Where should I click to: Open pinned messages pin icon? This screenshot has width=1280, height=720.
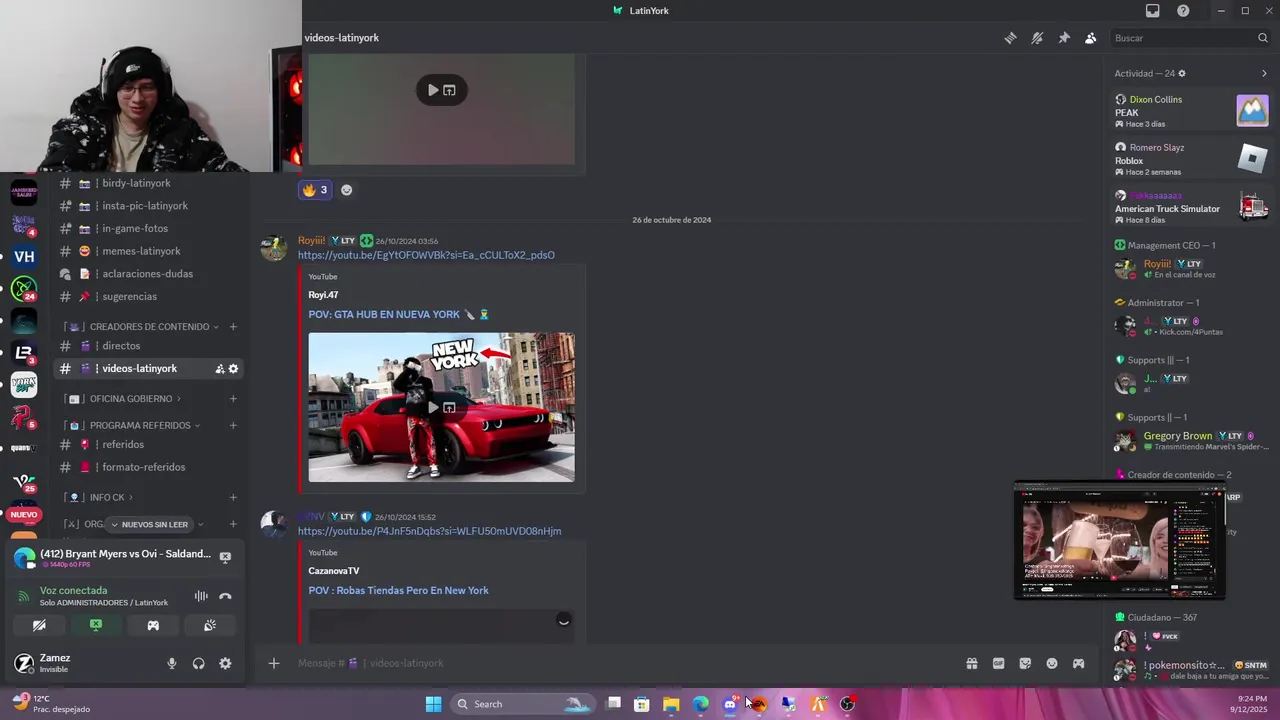pyautogui.click(x=1064, y=38)
